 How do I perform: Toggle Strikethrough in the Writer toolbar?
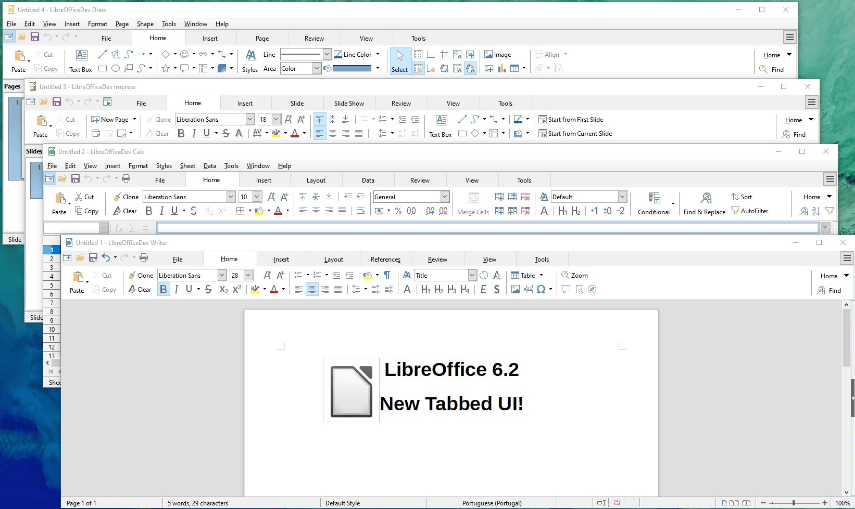click(208, 290)
